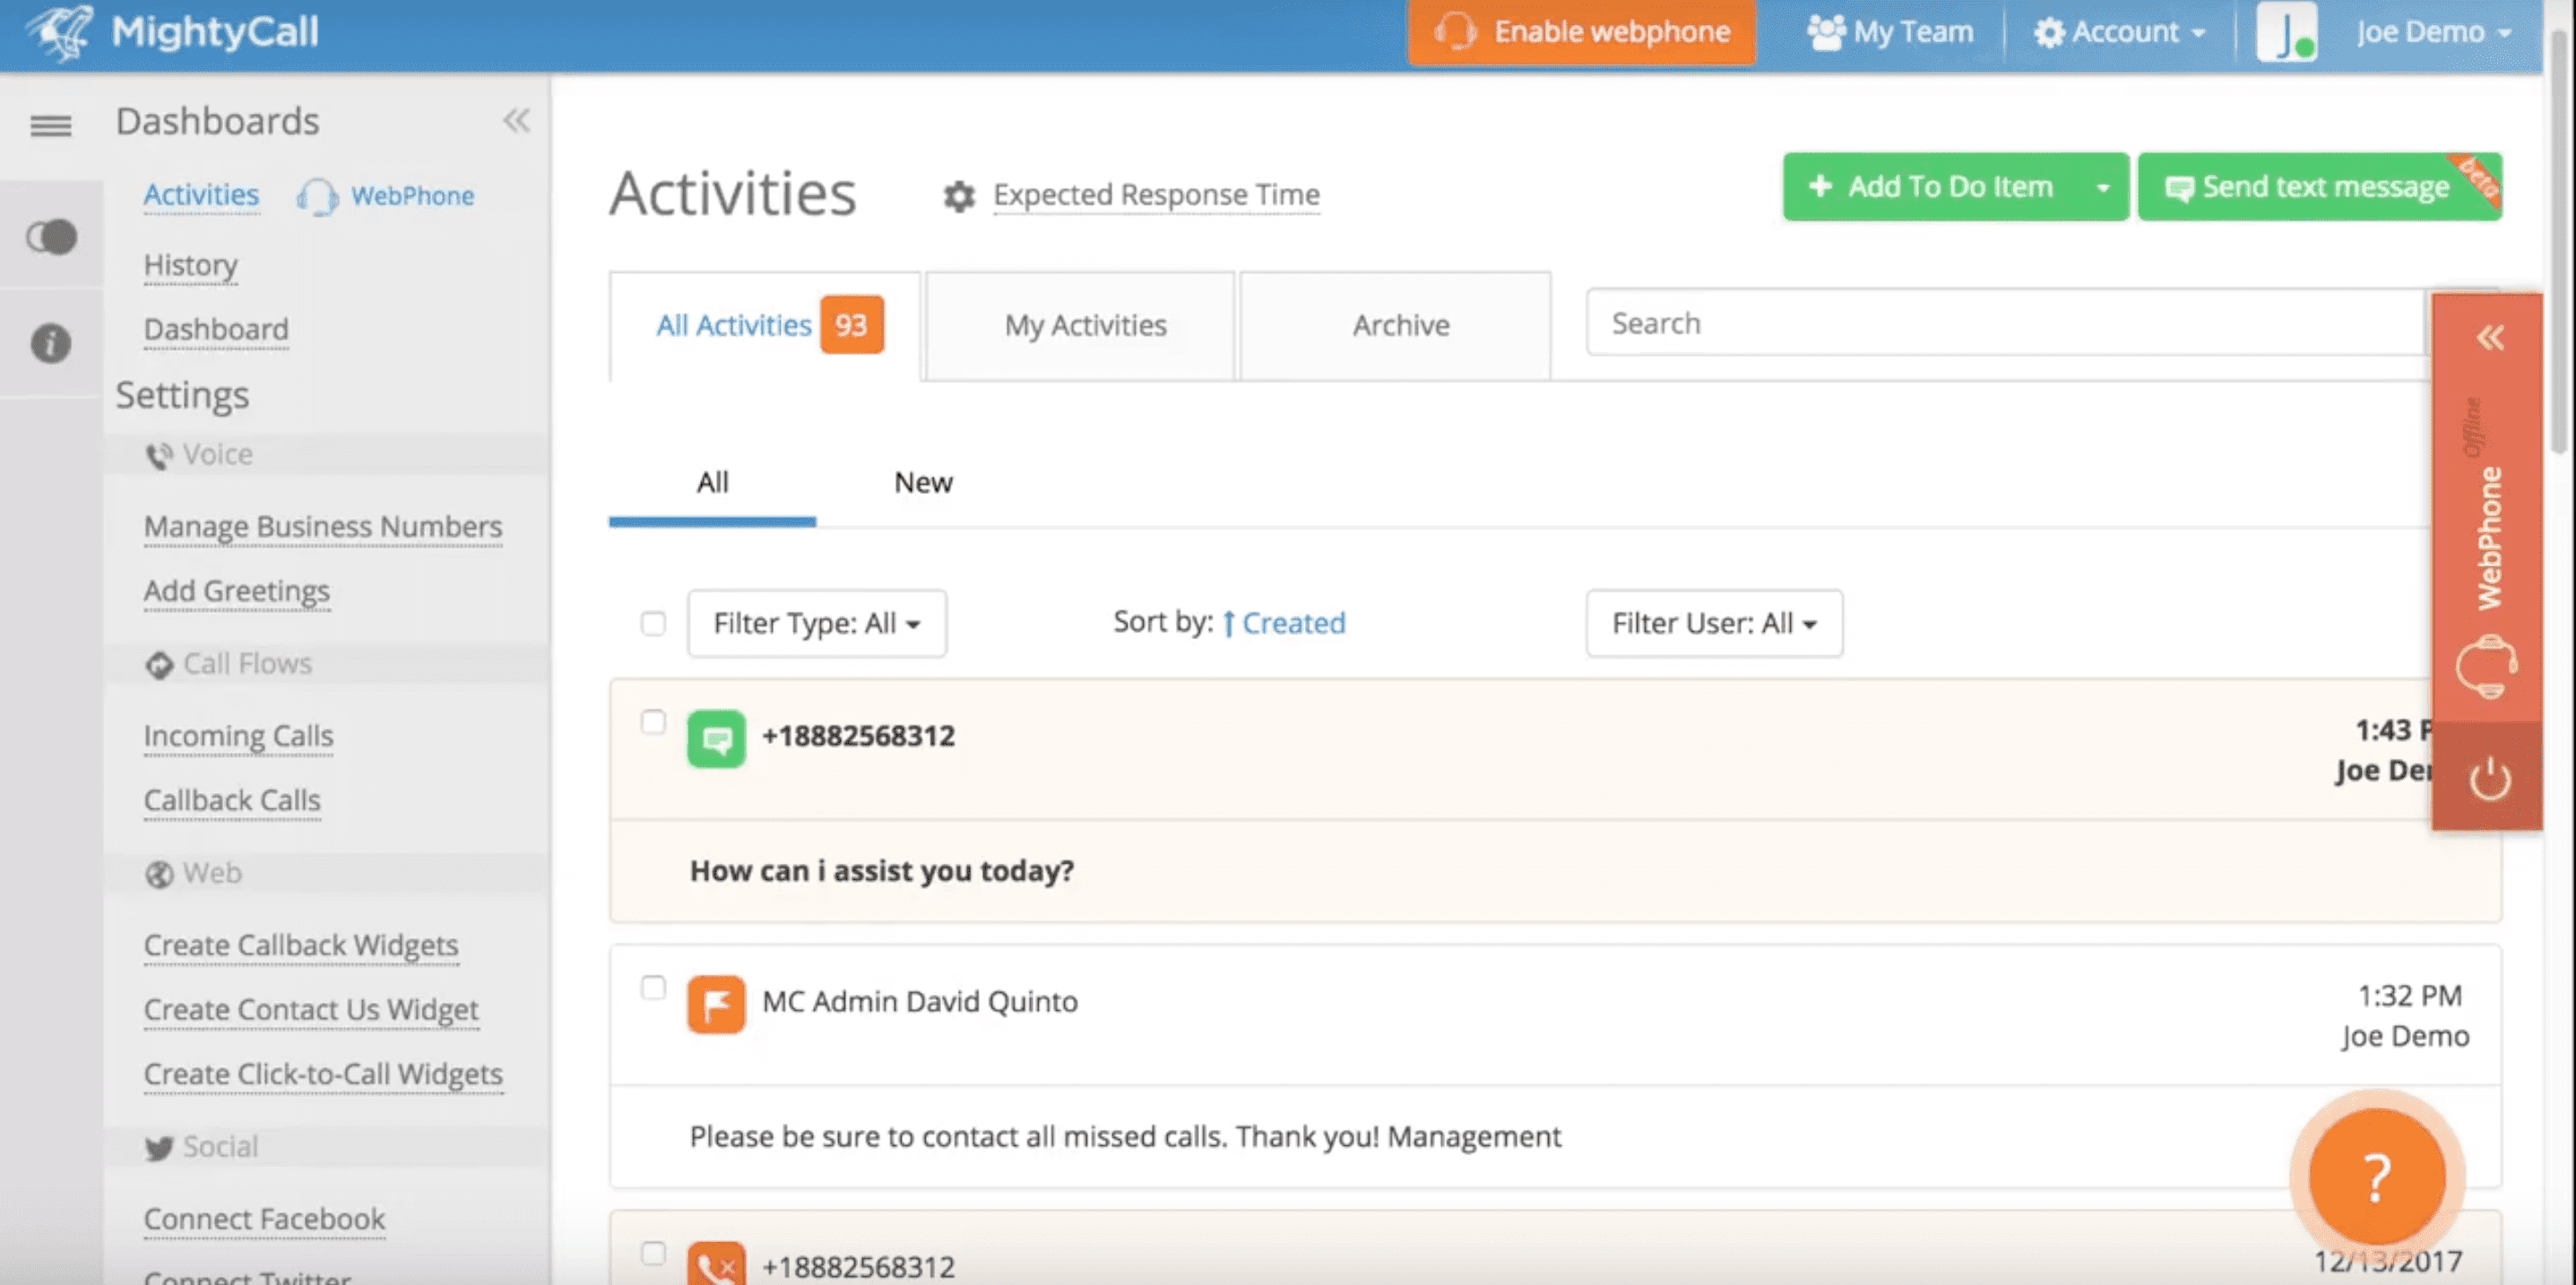This screenshot has height=1285, width=2576.
Task: Open Expected Response Time gear settings
Action: [x=958, y=196]
